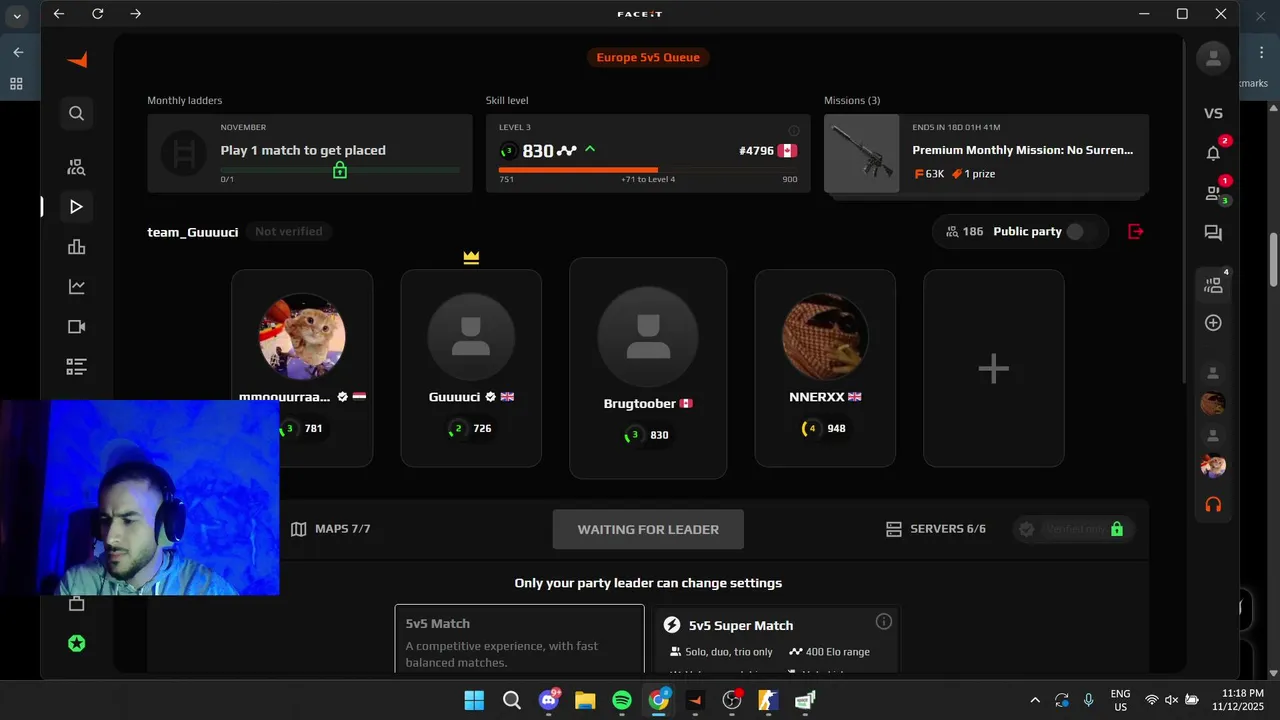1280x720 pixels.
Task: Select the Play triangle icon in sidebar
Action: click(x=76, y=207)
